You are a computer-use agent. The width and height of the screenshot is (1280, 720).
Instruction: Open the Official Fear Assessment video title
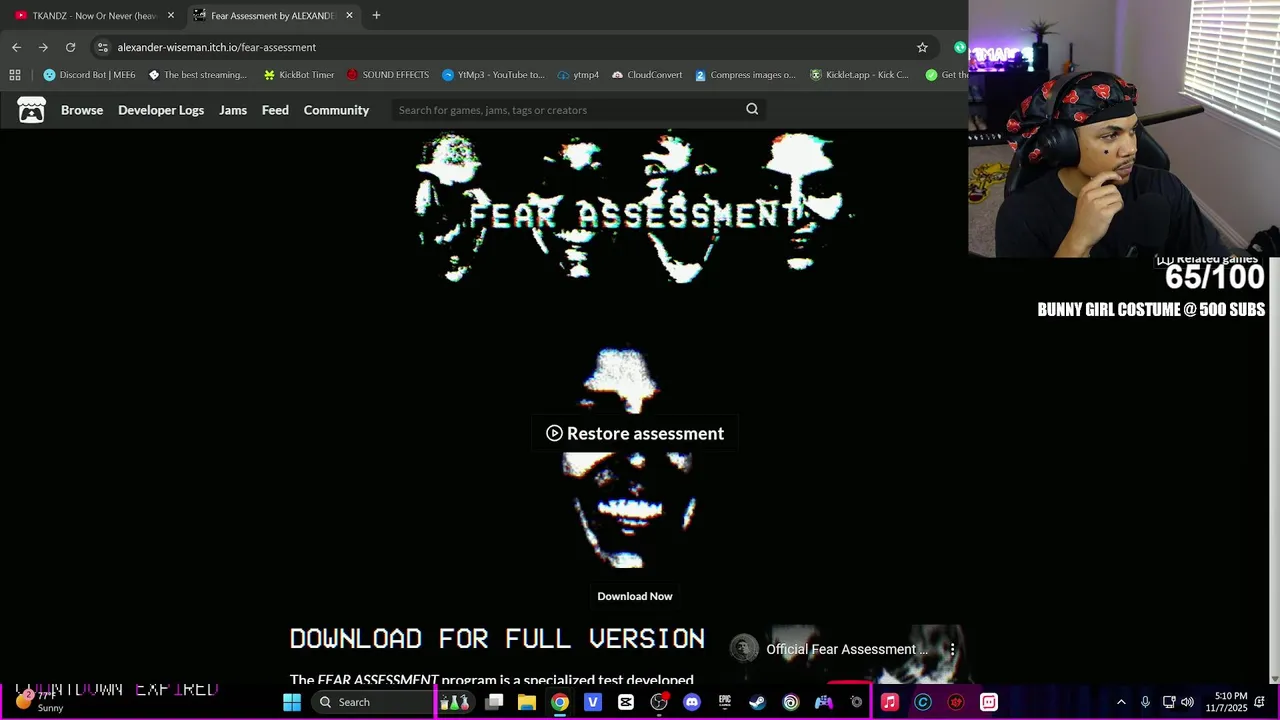coord(847,649)
